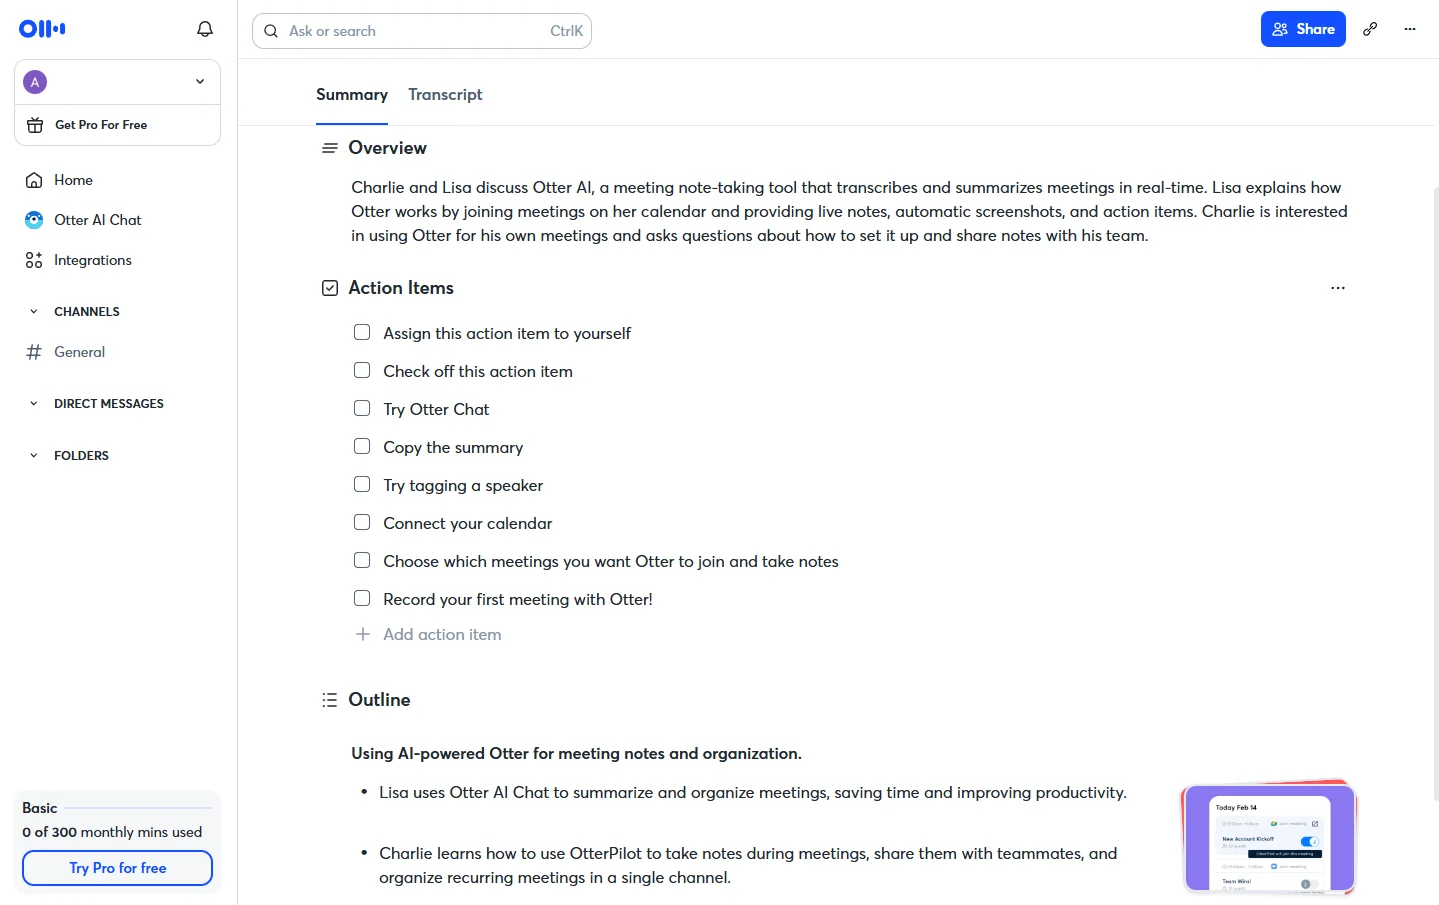Switch to the Transcript tab
Viewport: 1439px width, 905px height.
coord(445,95)
